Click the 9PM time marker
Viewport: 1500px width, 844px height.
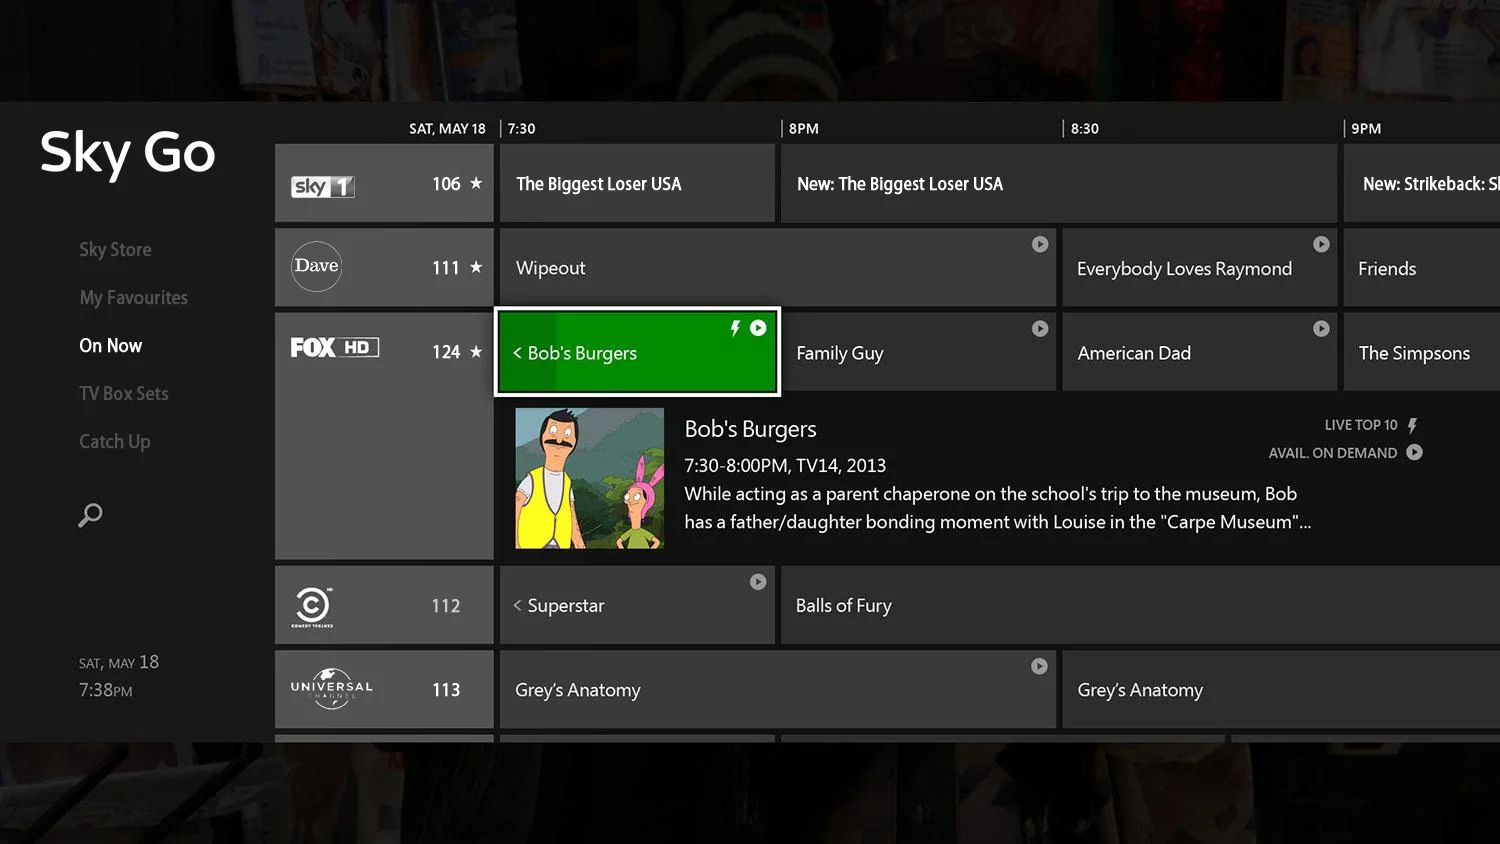pos(1366,129)
